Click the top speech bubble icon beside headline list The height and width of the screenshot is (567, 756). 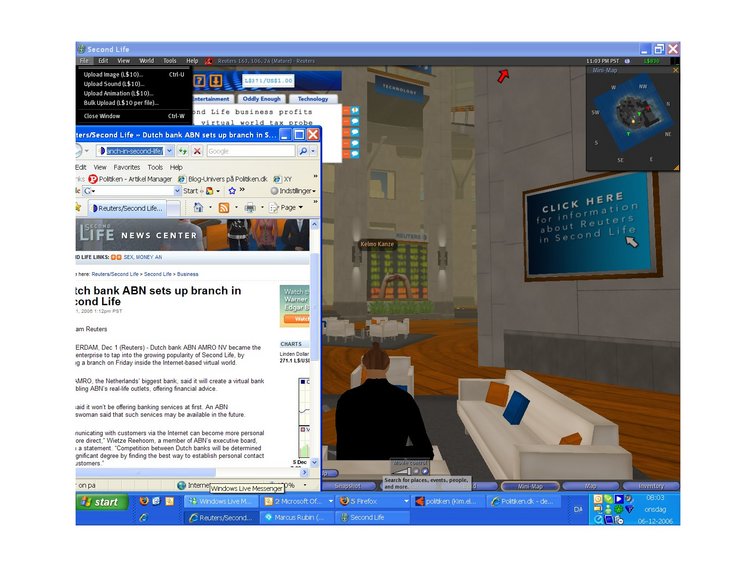tap(355, 110)
